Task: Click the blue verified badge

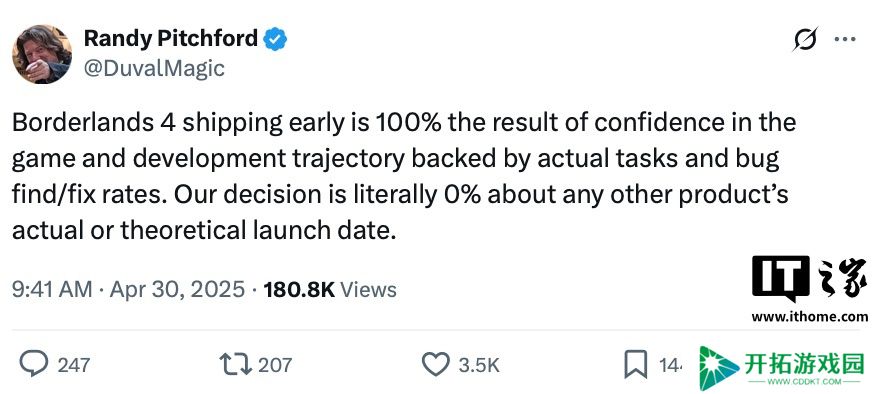Action: coord(276,39)
